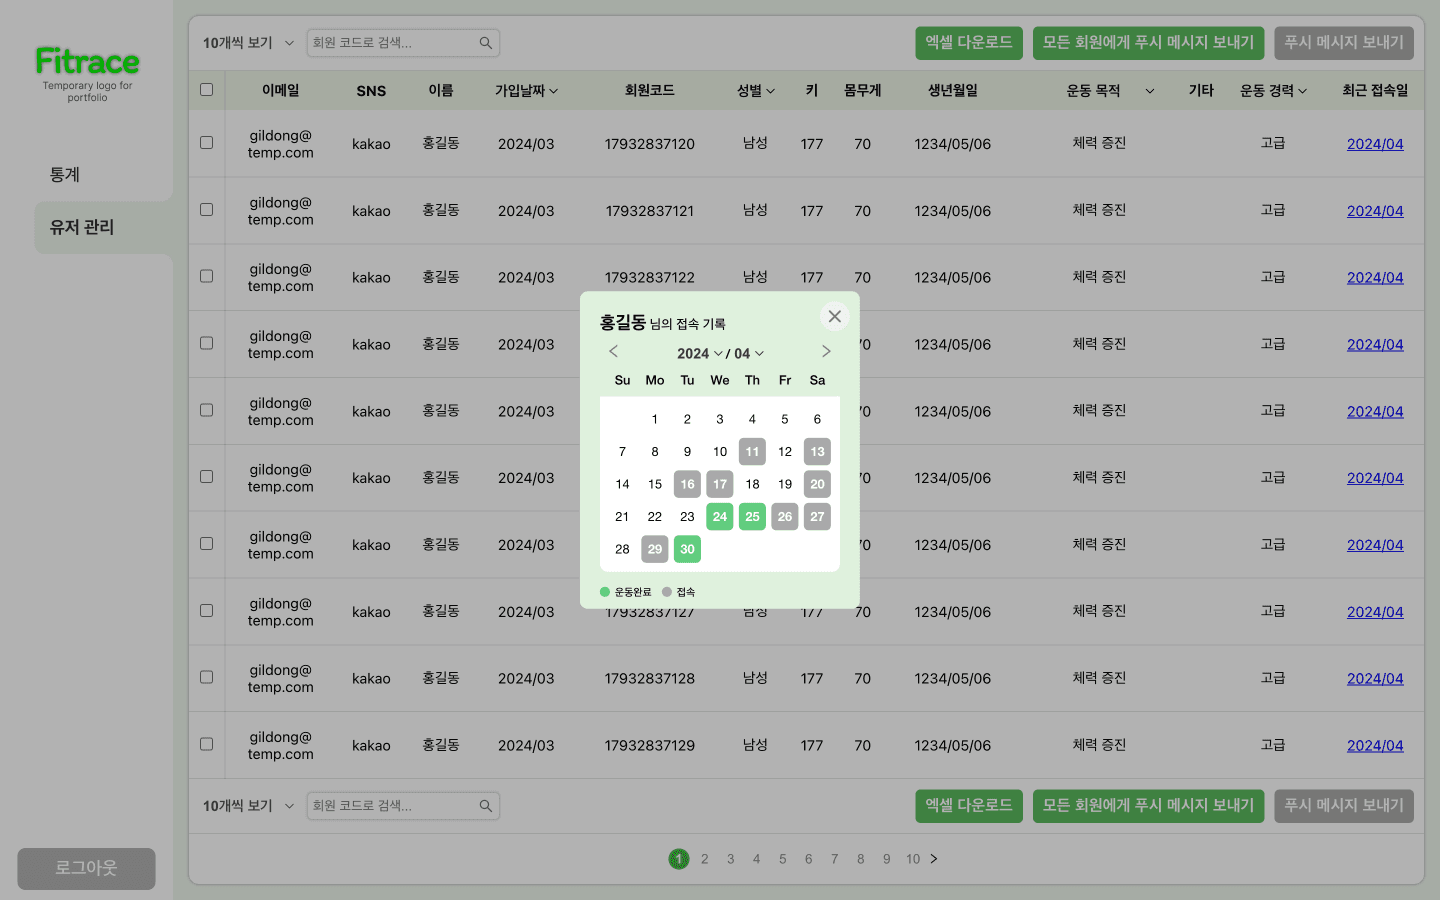Viewport: 1440px width, 900px height.
Task: Check the last row checkbox for 17932837129
Action: click(207, 745)
